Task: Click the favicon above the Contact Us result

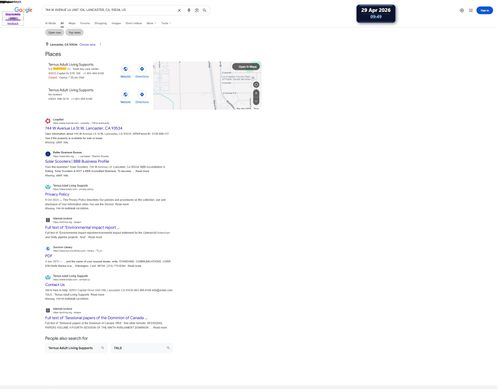Action: (x=48, y=277)
